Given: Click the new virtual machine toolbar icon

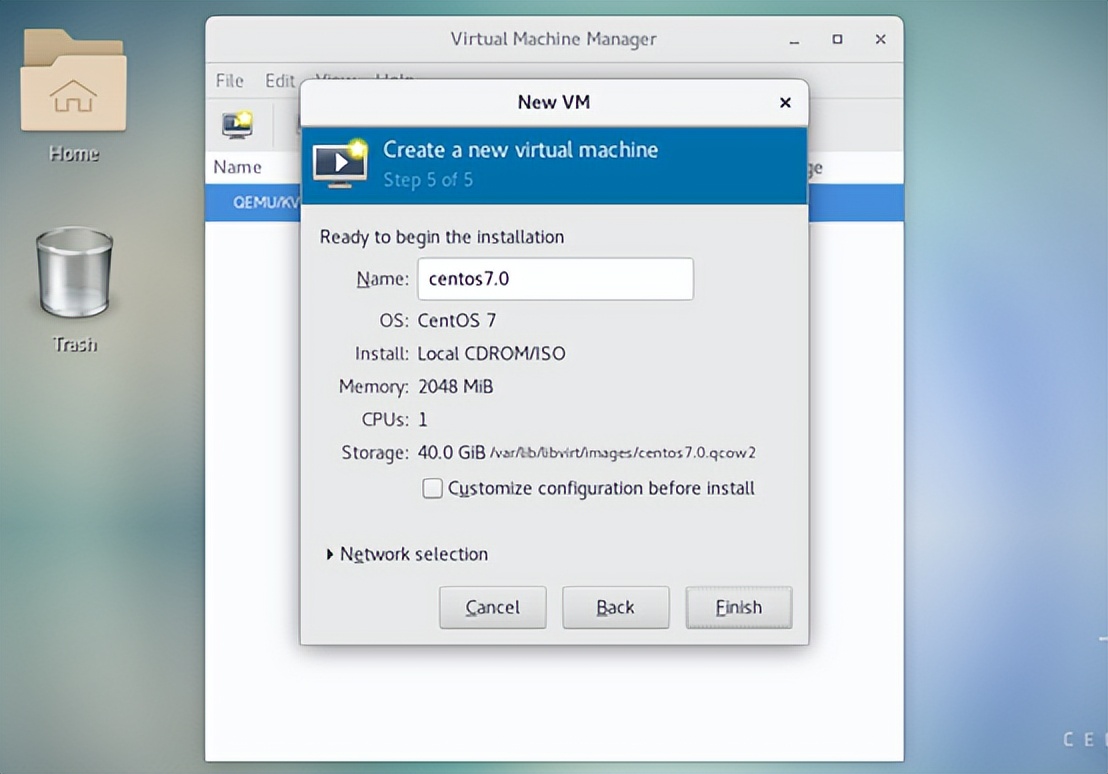Looking at the screenshot, I should tap(237, 124).
